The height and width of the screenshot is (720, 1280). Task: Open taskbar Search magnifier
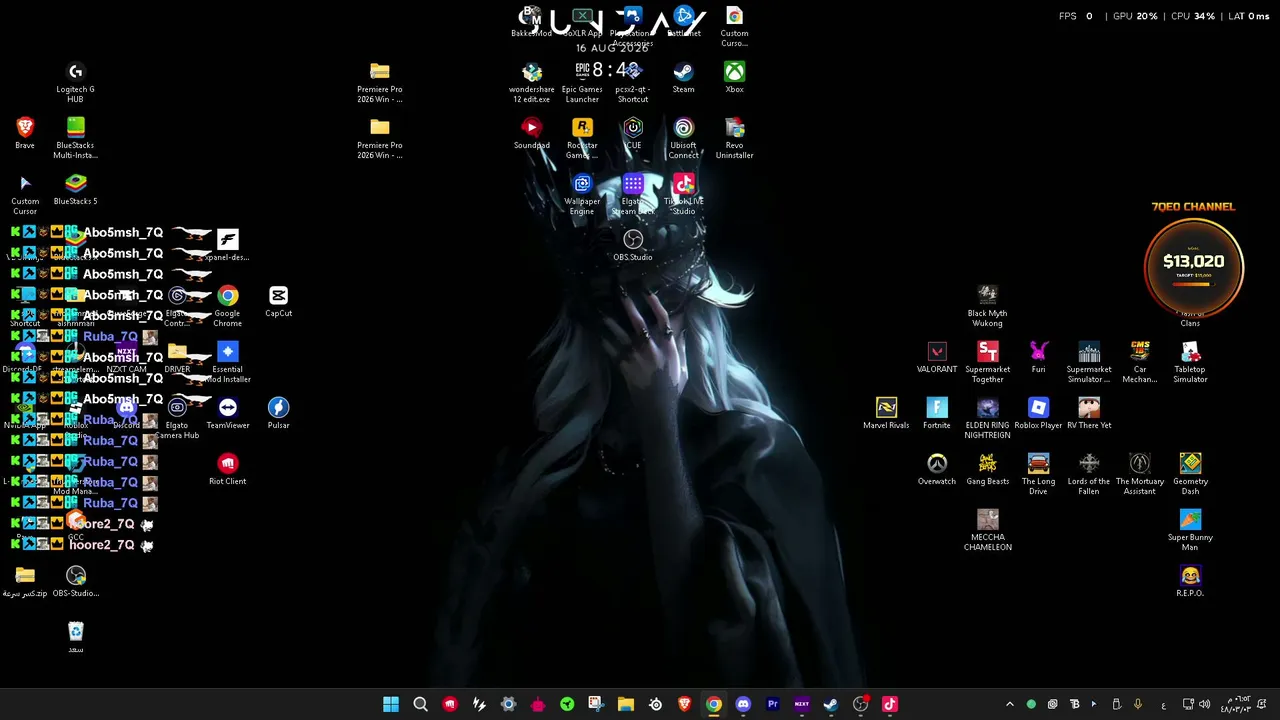click(420, 704)
